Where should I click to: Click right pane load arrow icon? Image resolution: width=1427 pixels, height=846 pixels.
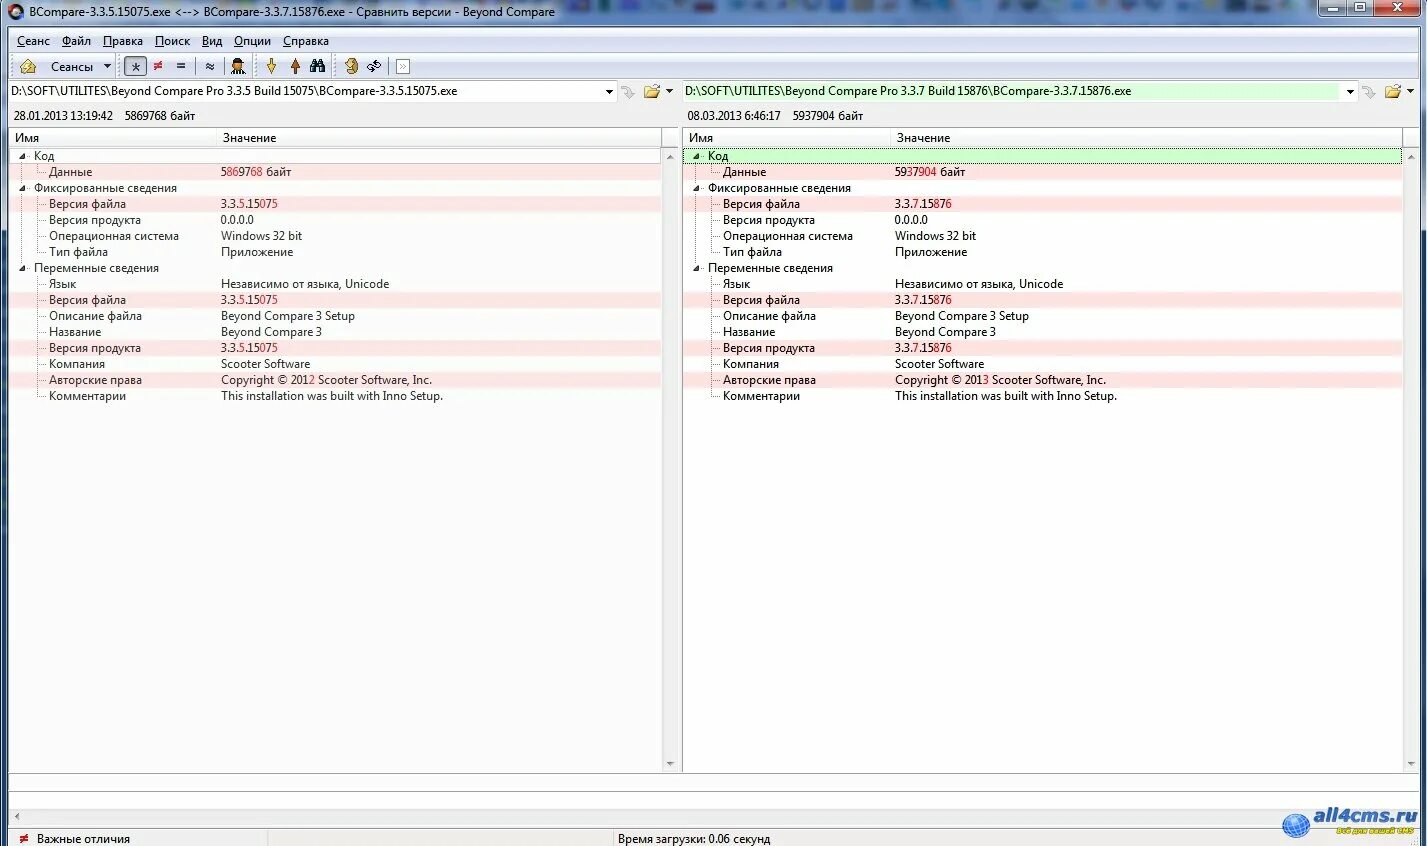(1369, 92)
